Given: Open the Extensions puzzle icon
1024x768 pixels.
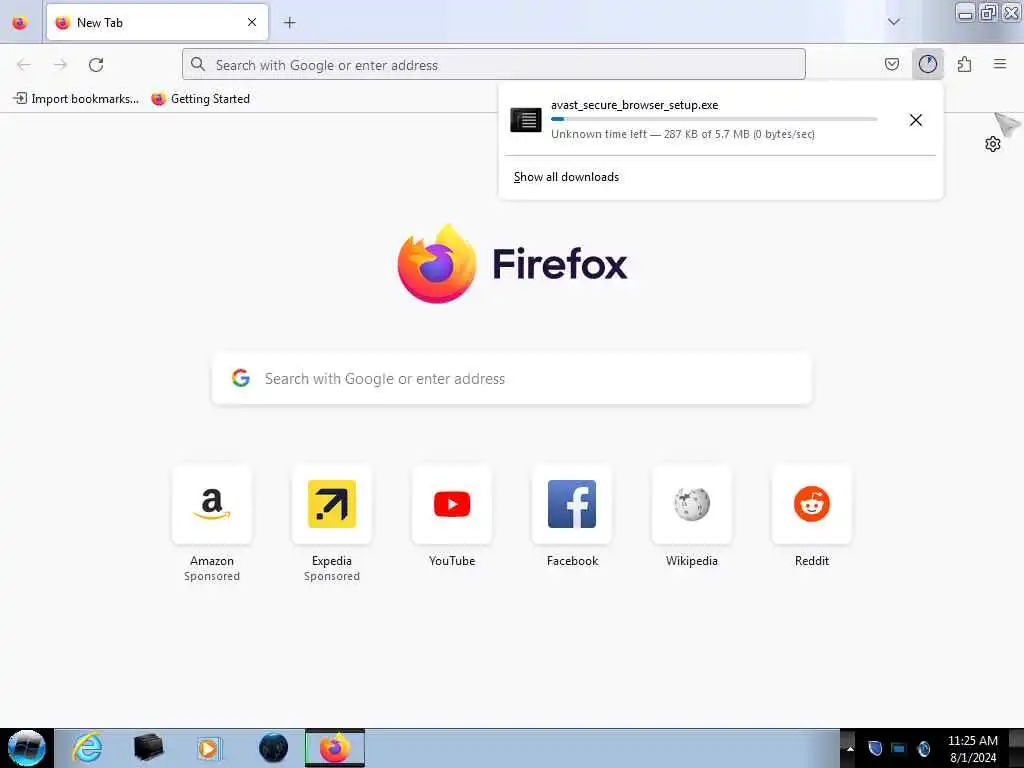Looking at the screenshot, I should pos(964,64).
